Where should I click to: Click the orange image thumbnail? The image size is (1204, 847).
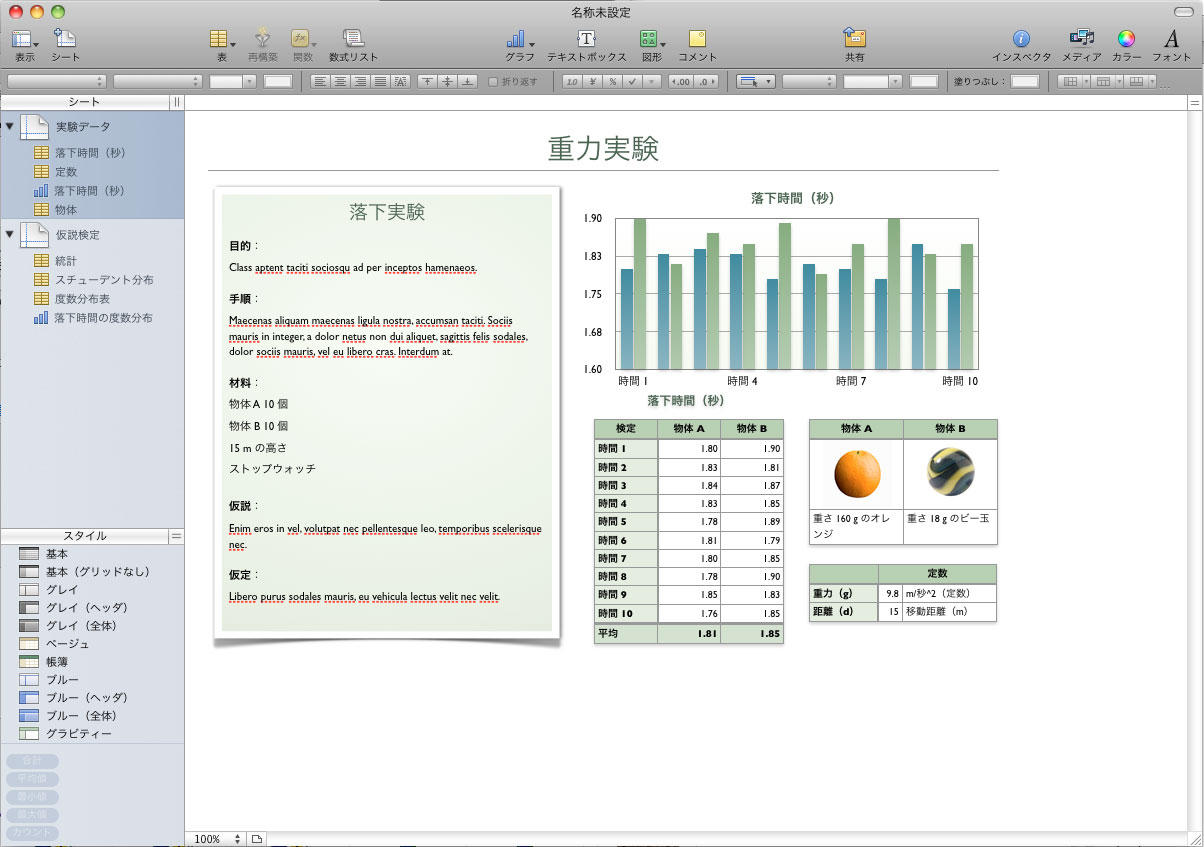coord(857,474)
